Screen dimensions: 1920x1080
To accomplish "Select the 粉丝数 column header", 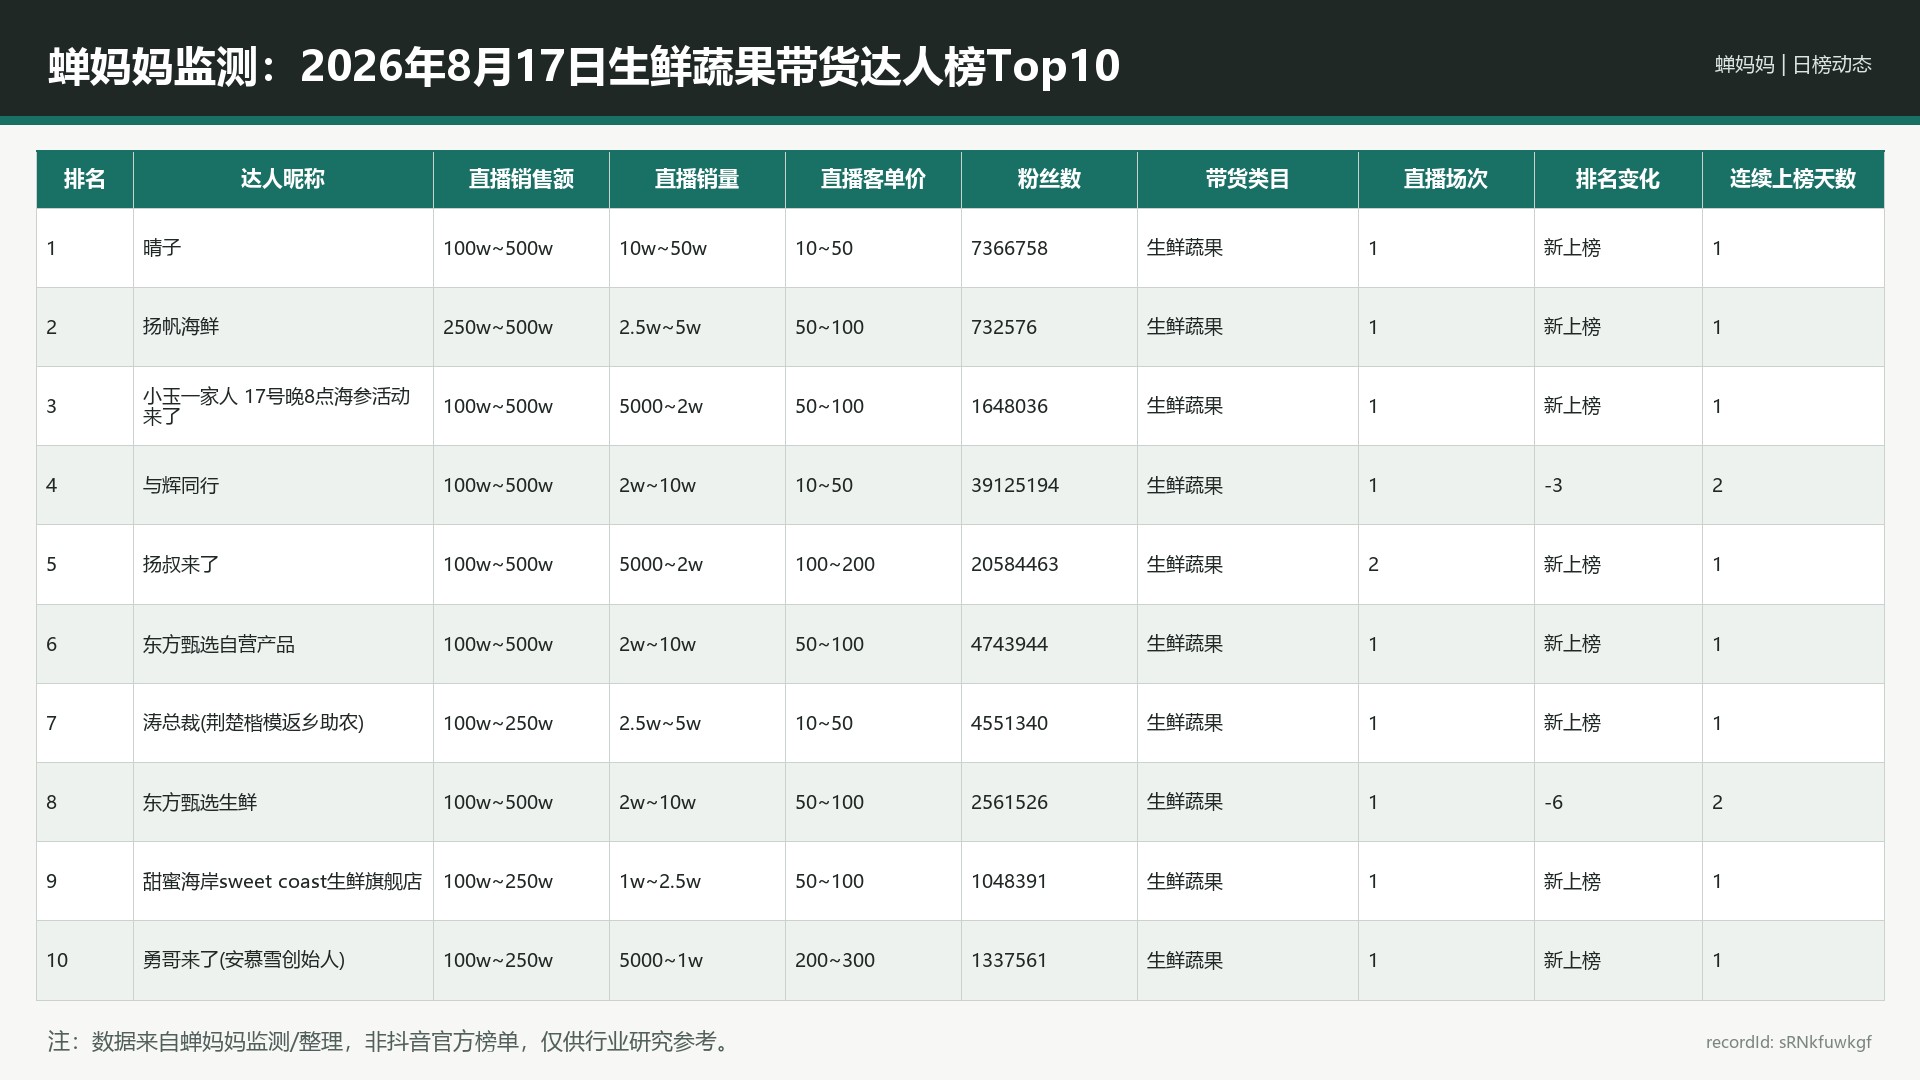I will pos(1049,179).
